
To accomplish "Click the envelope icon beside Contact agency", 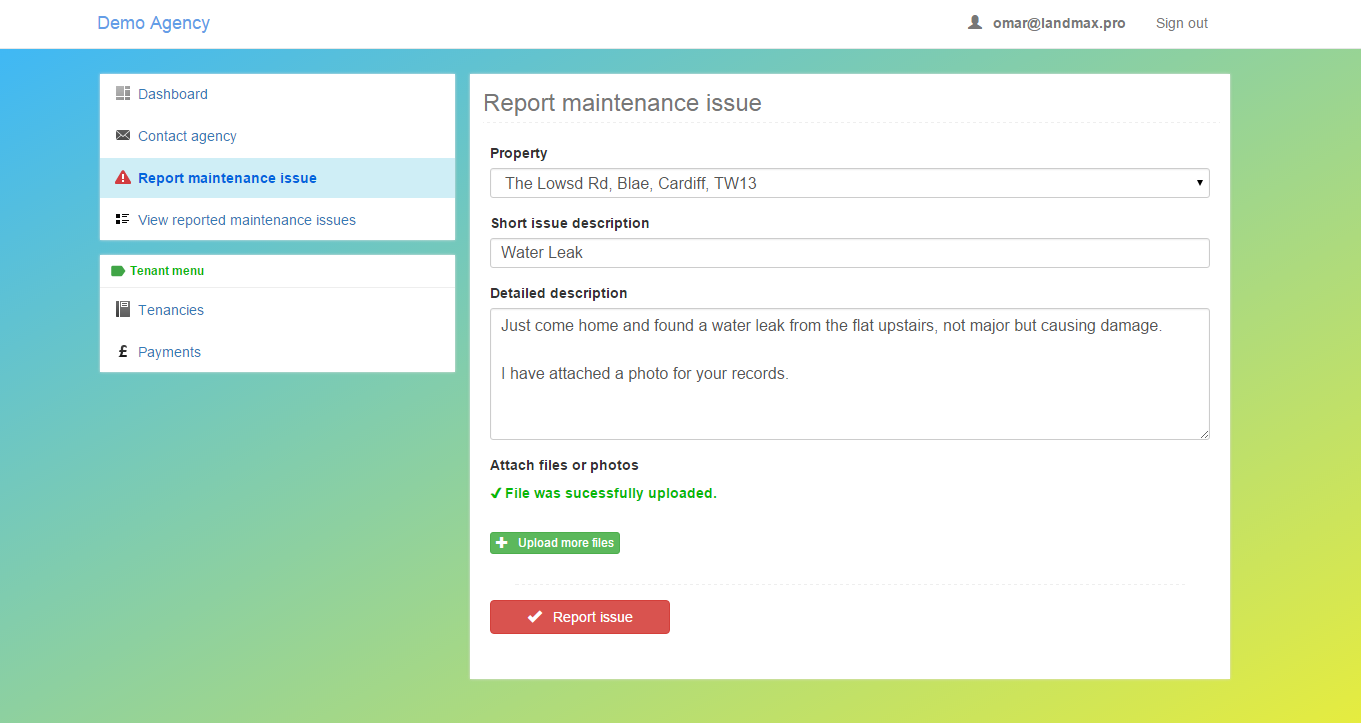I will [123, 136].
